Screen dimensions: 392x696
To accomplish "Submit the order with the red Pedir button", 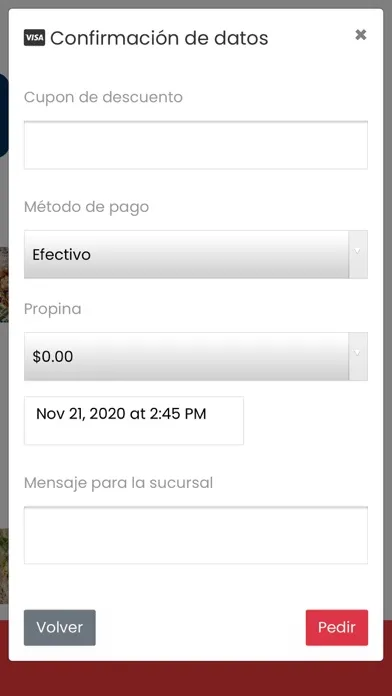I will pyautogui.click(x=337, y=628).
